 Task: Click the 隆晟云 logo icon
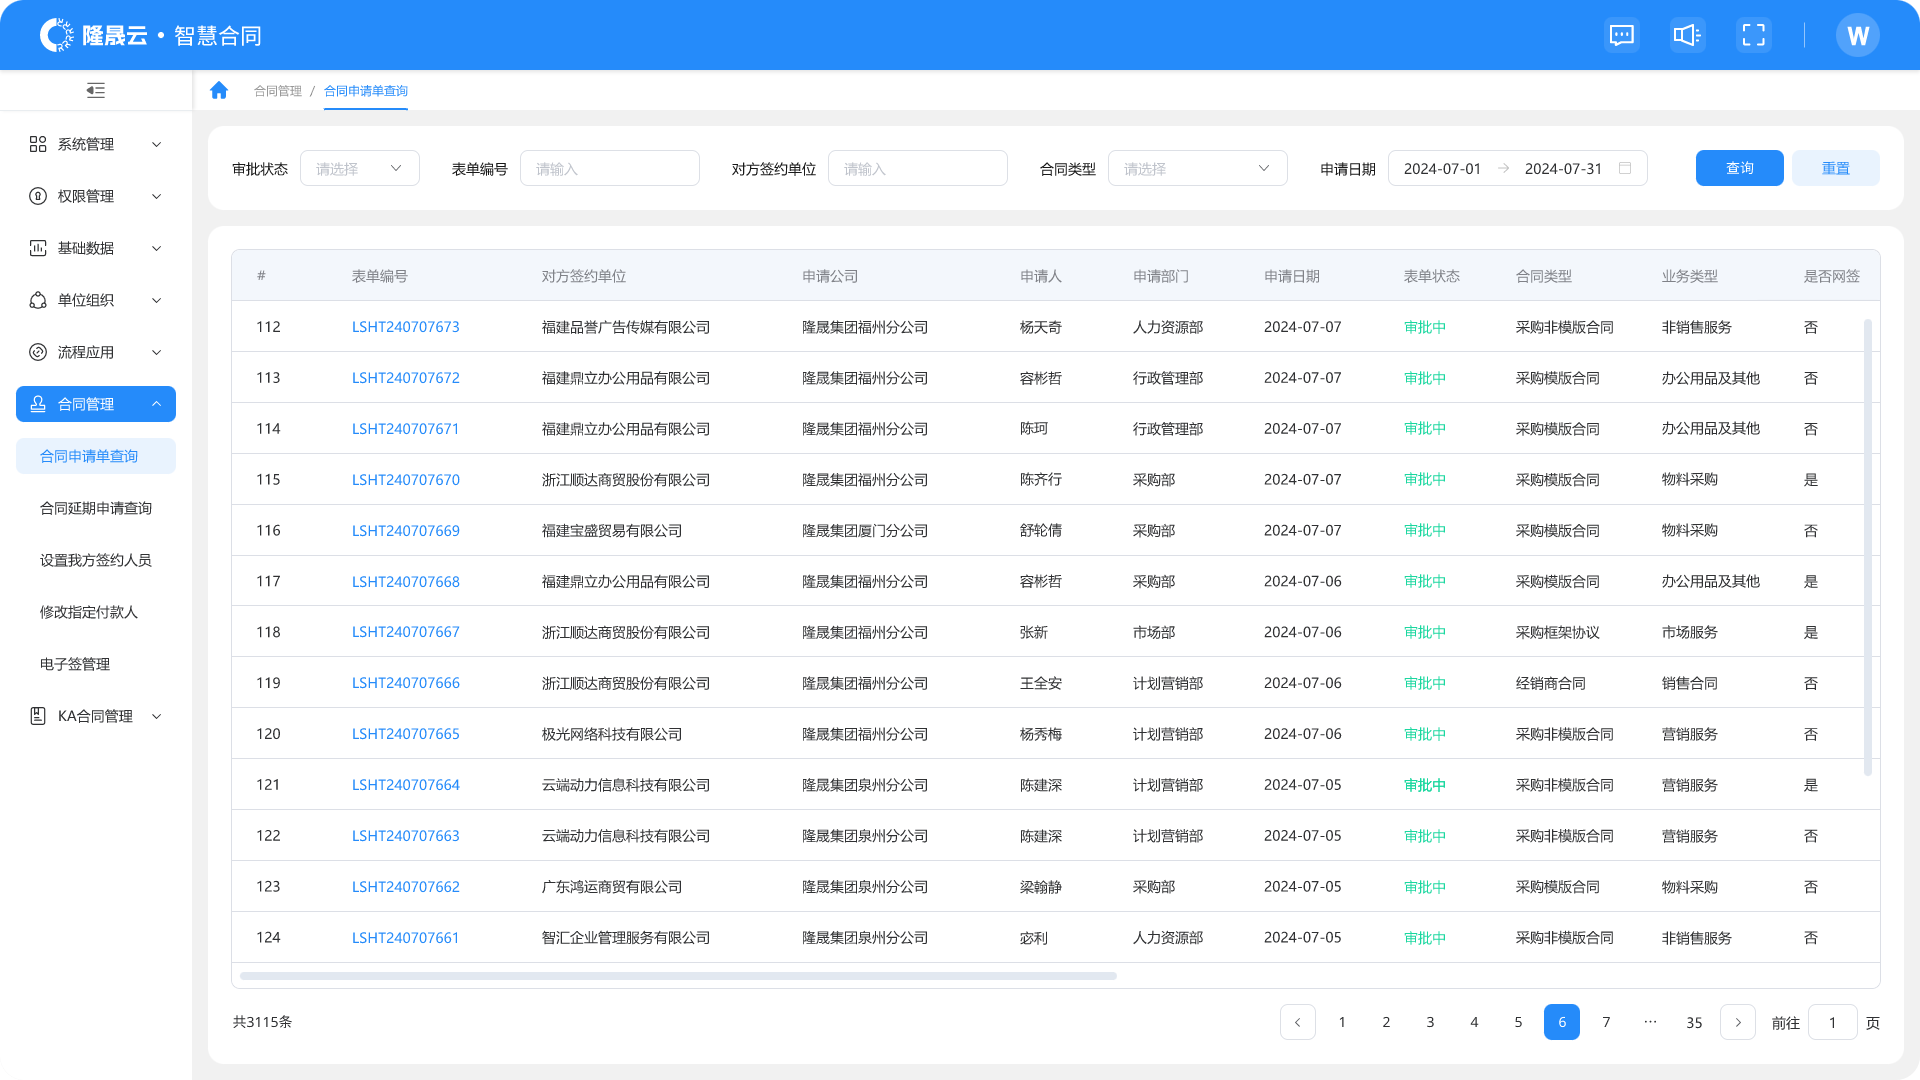[56, 35]
